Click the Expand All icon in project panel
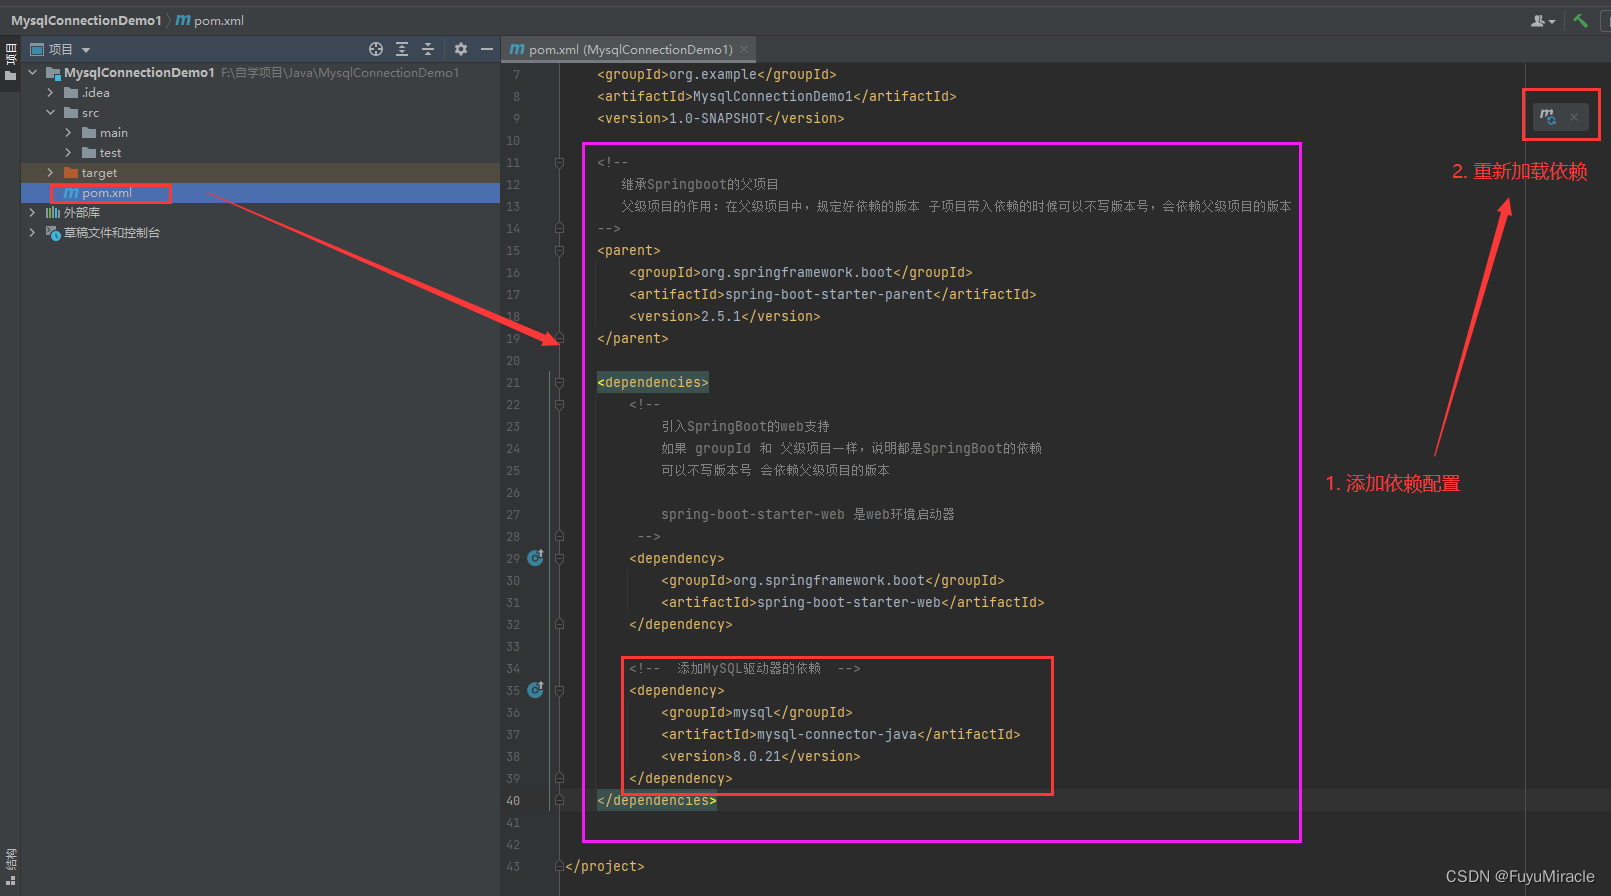 click(402, 49)
